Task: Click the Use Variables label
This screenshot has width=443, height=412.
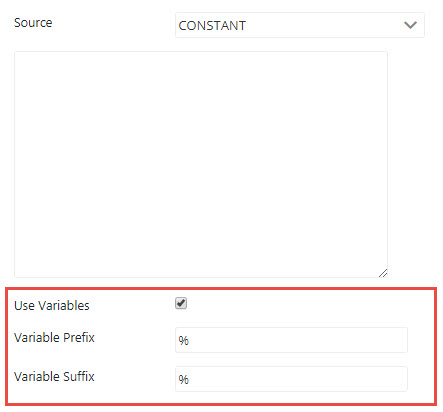Action: tap(52, 305)
